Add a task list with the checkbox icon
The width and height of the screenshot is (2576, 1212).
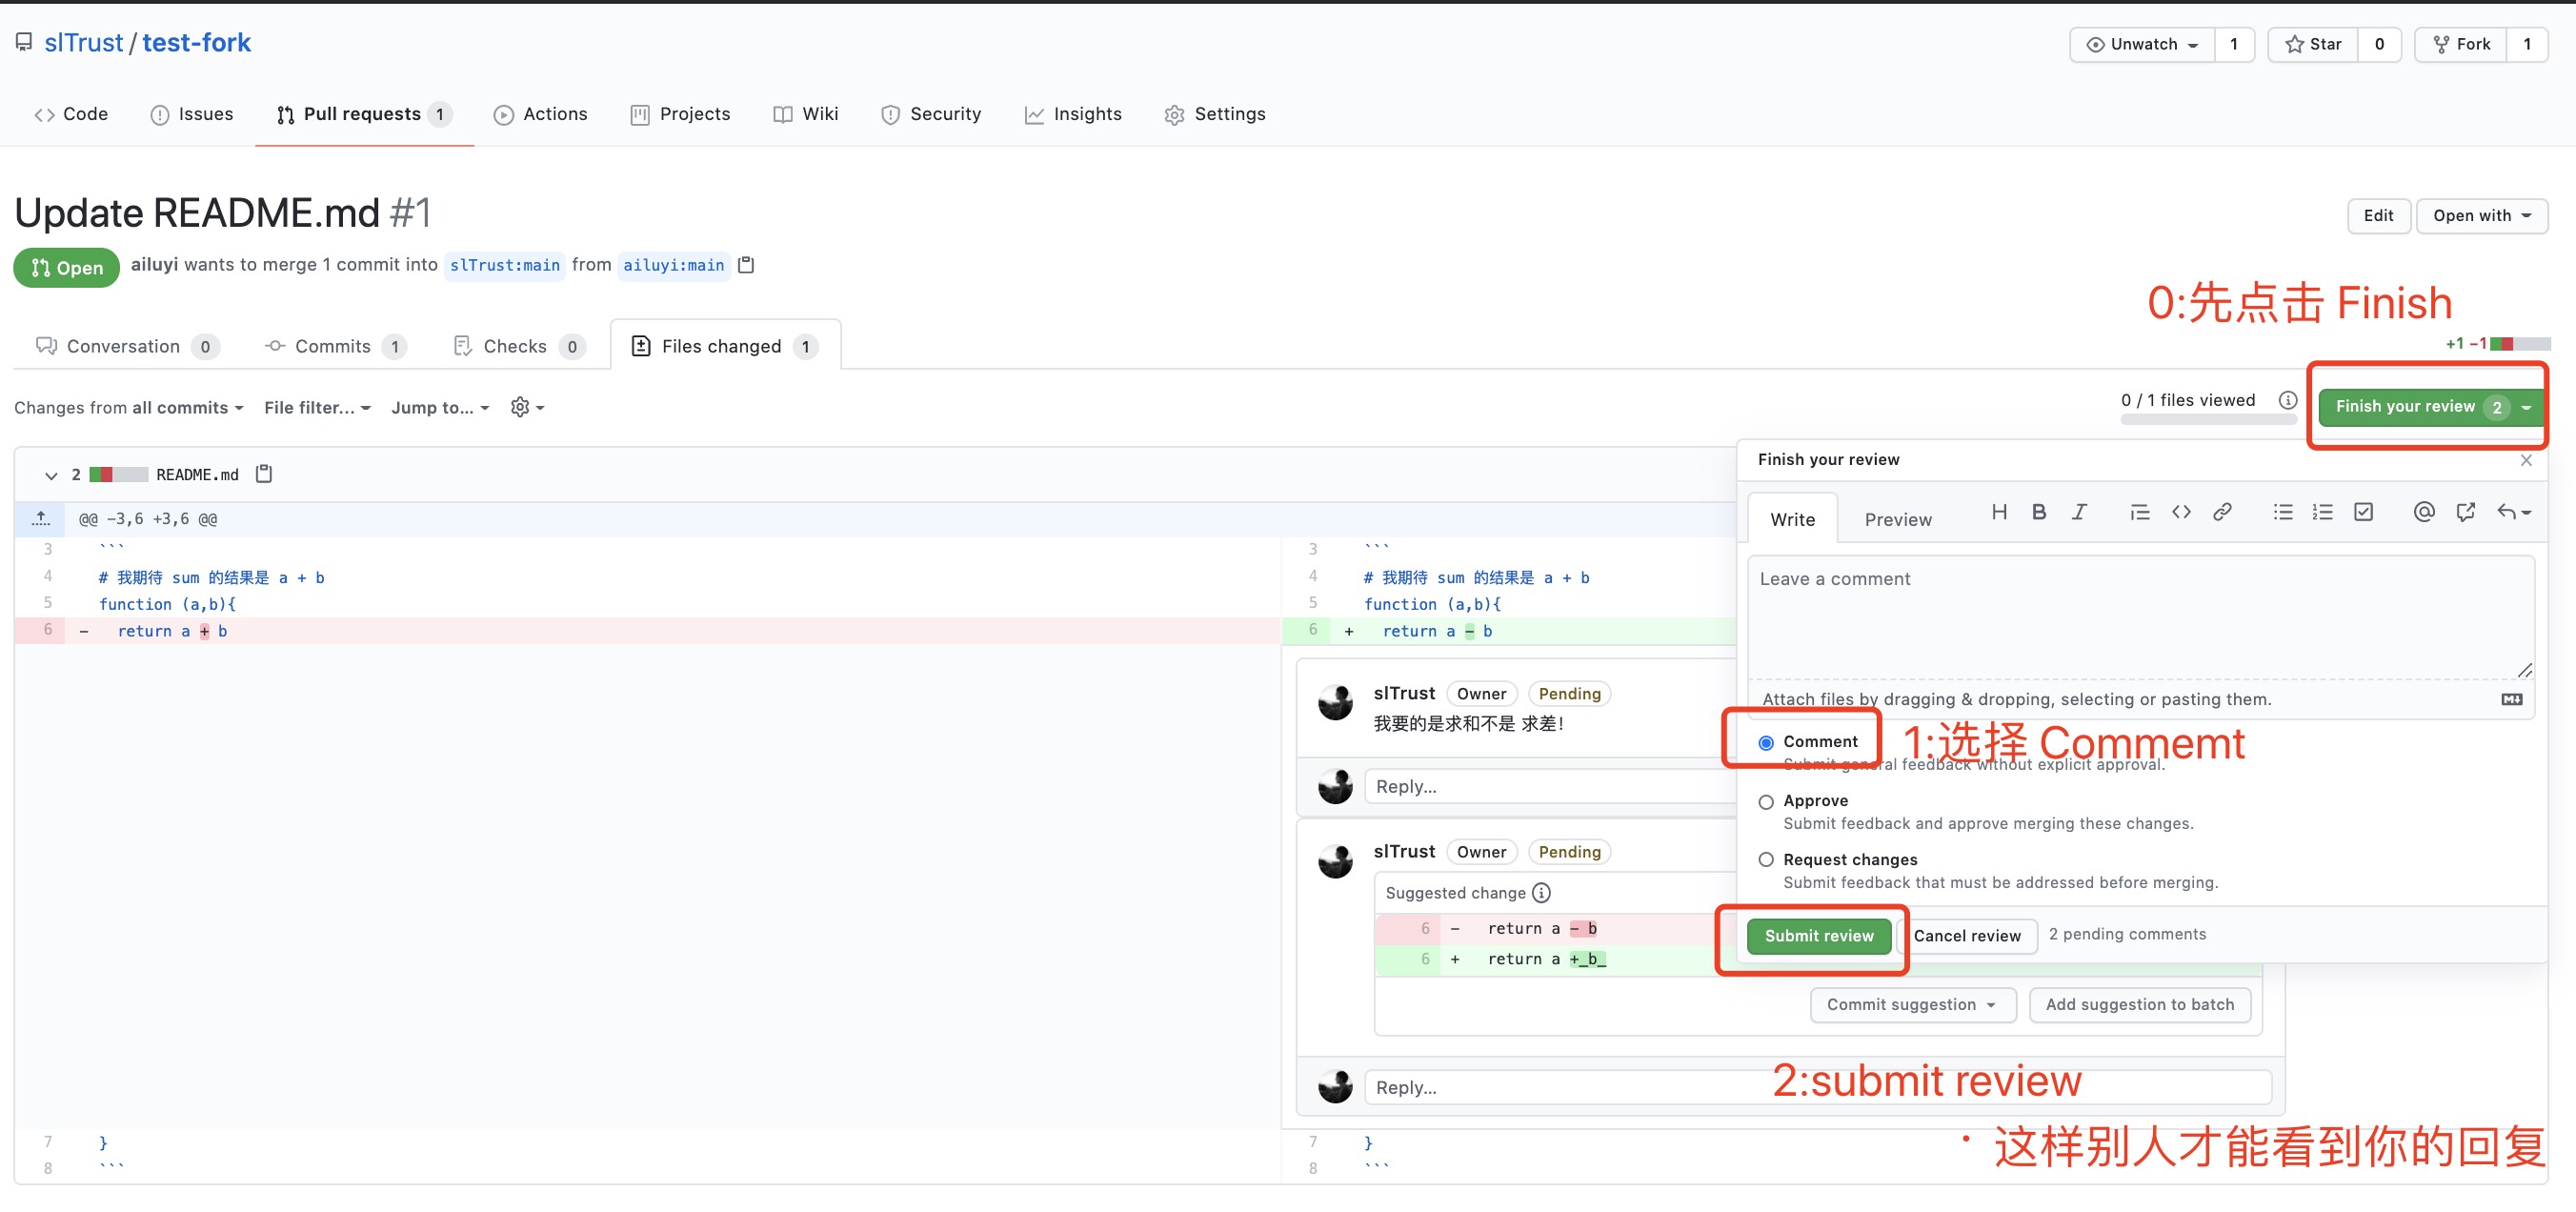(x=2363, y=512)
